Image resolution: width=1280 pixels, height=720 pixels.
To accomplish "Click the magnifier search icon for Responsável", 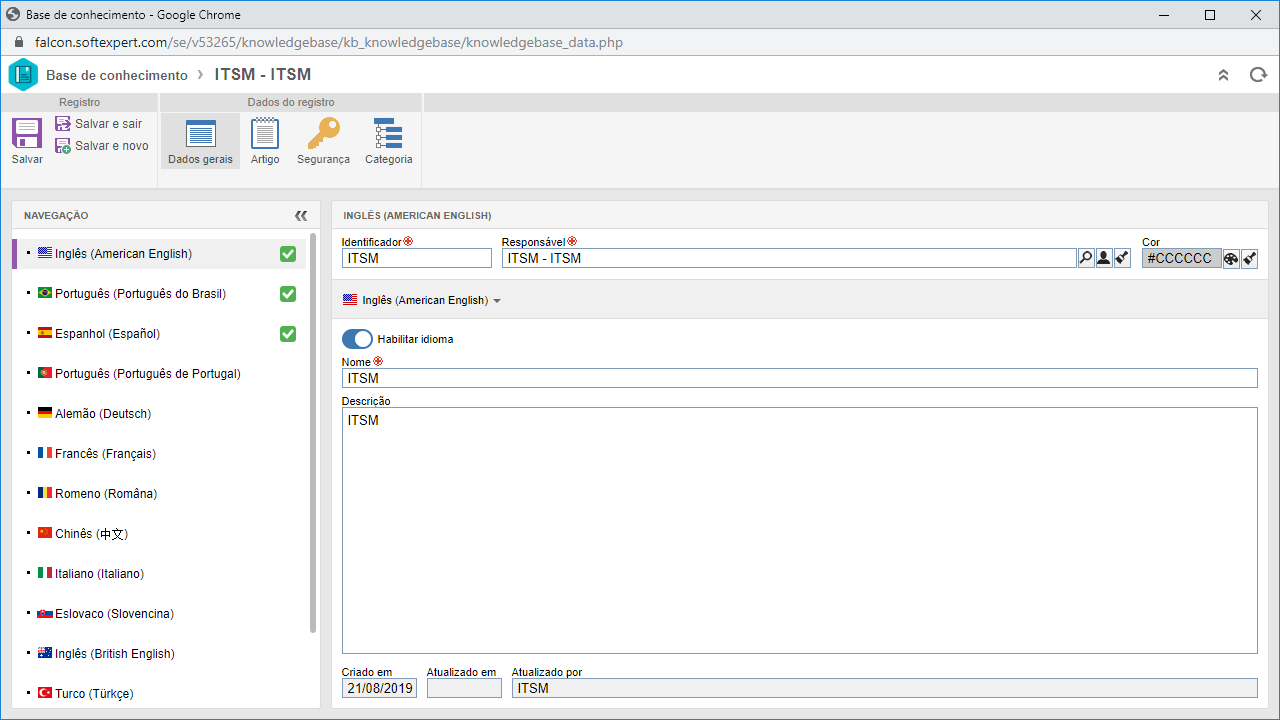I will (x=1086, y=258).
